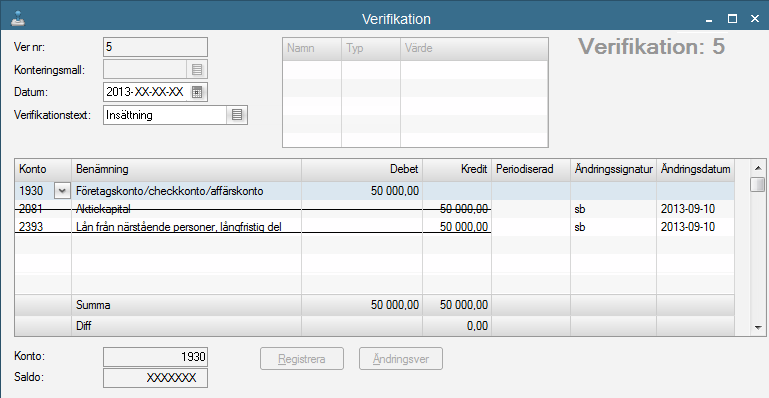769x398 pixels.
Task: Click the Konteringsmall input field
Action: click(145, 70)
